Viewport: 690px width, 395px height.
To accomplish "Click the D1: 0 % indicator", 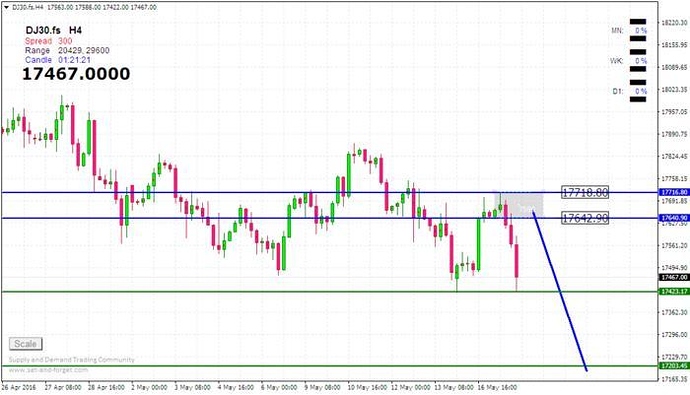I will pyautogui.click(x=630, y=91).
